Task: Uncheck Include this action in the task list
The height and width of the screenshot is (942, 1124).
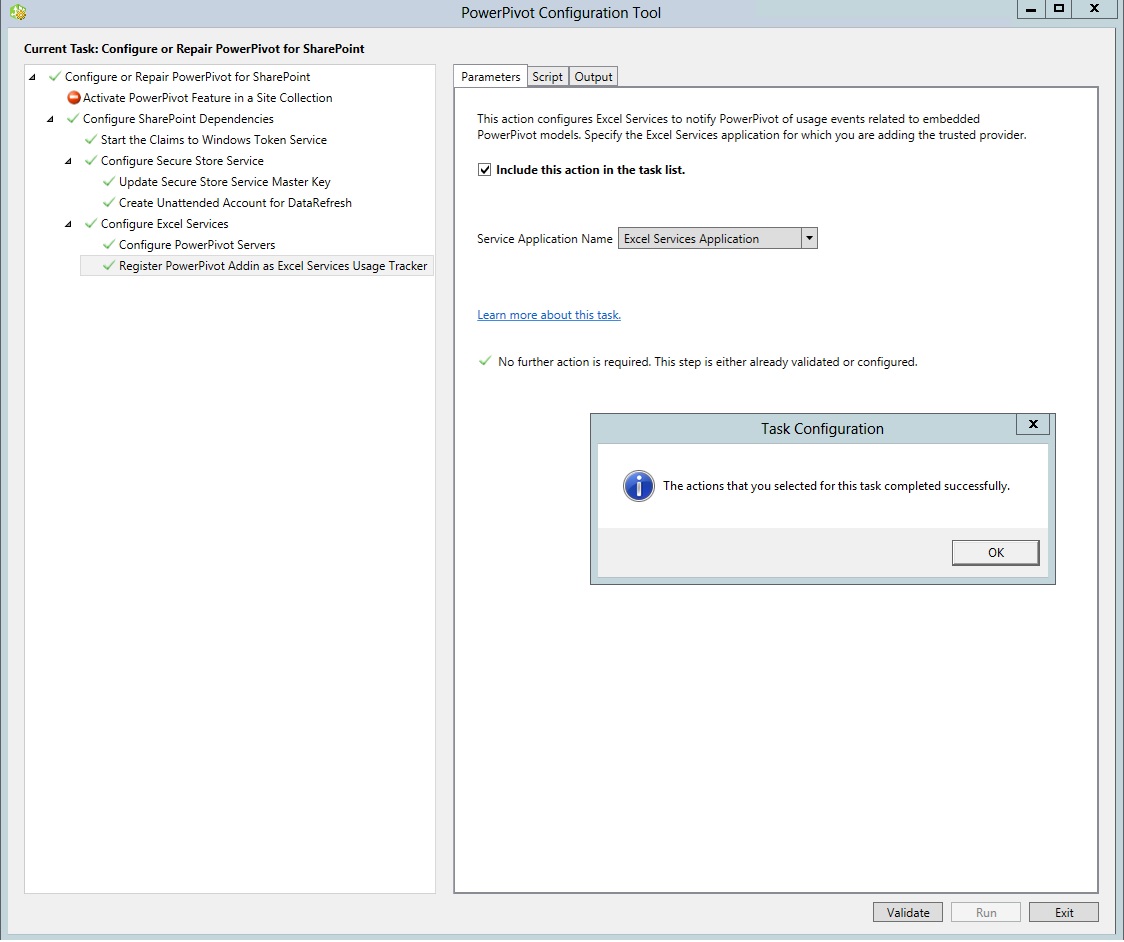Action: [484, 168]
